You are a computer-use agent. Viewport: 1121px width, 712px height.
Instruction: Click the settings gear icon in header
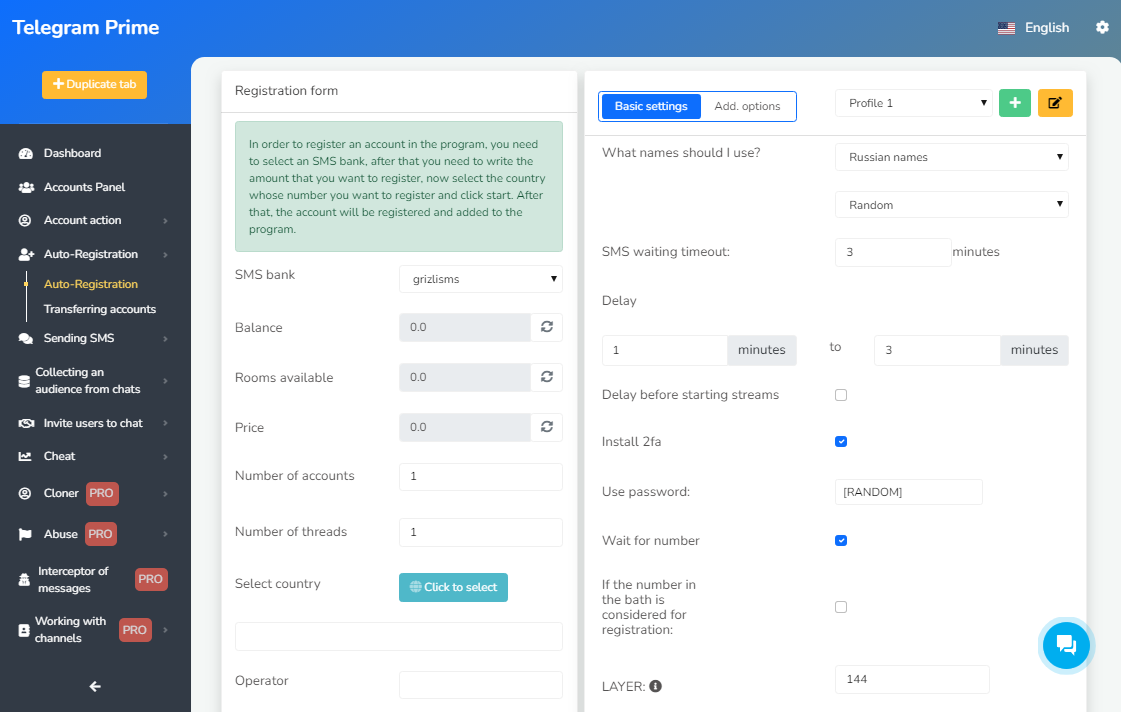click(x=1102, y=28)
